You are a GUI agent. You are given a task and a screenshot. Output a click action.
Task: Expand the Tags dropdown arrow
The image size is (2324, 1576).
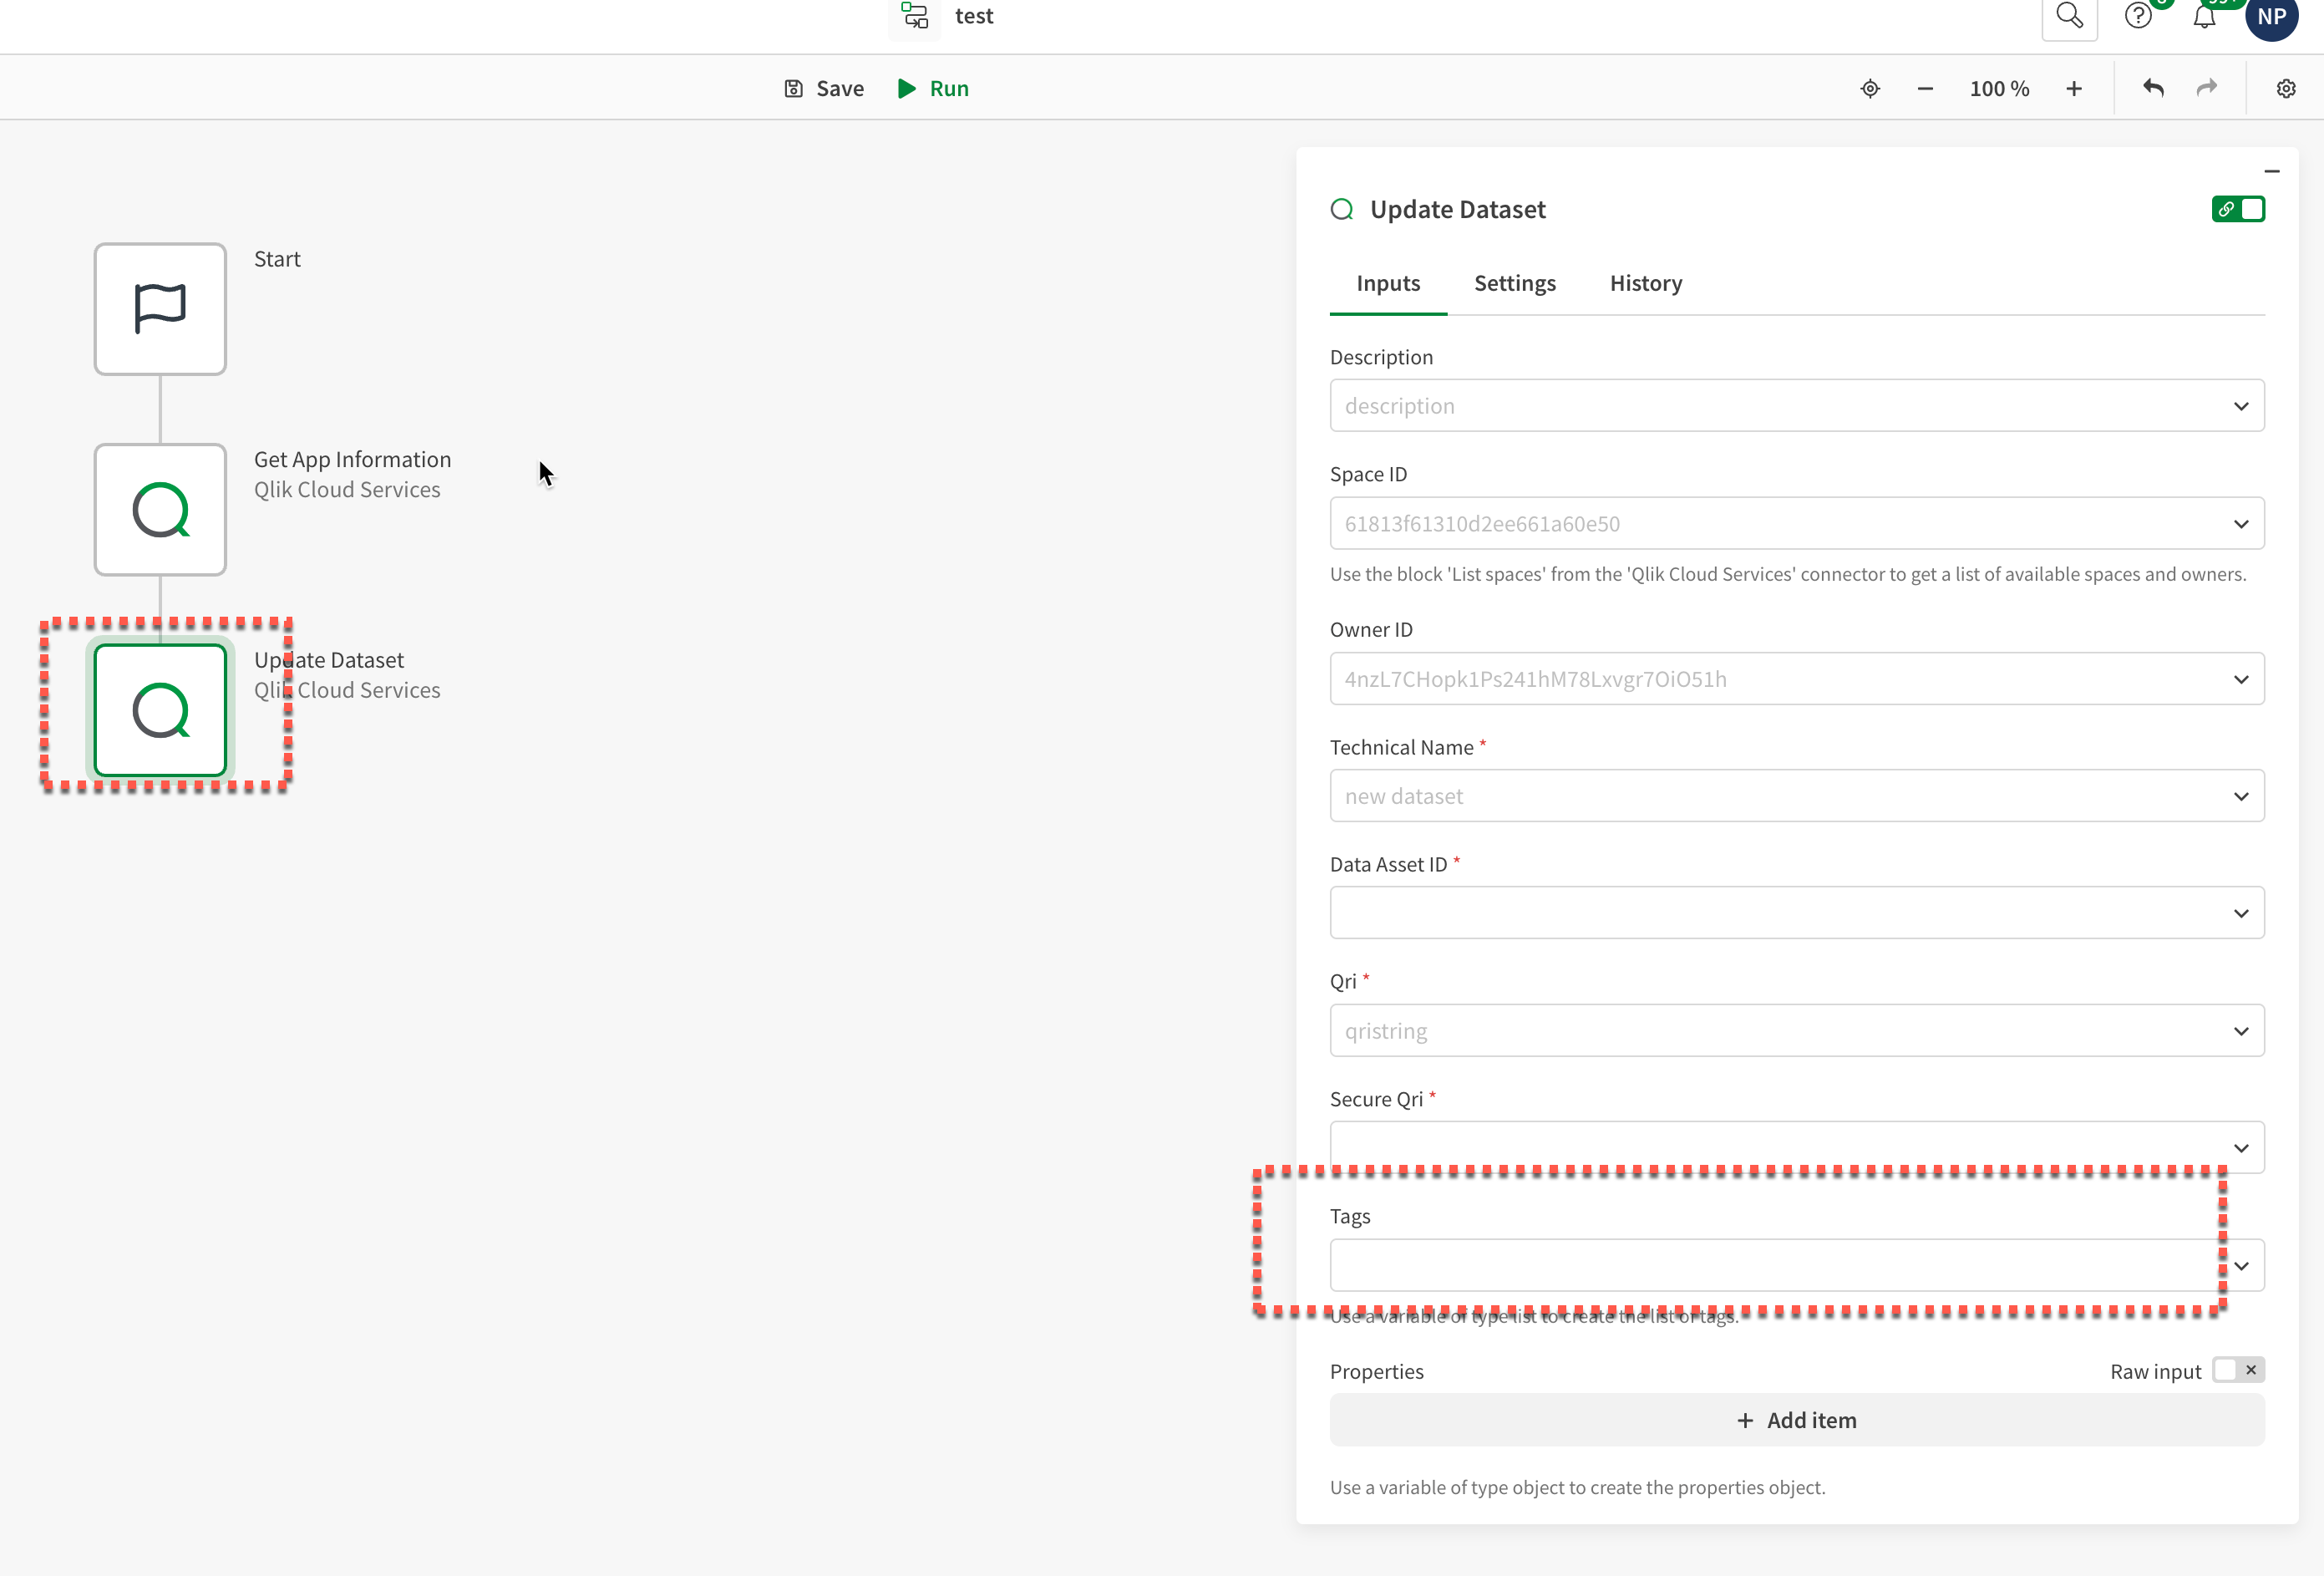pyautogui.click(x=2241, y=1266)
